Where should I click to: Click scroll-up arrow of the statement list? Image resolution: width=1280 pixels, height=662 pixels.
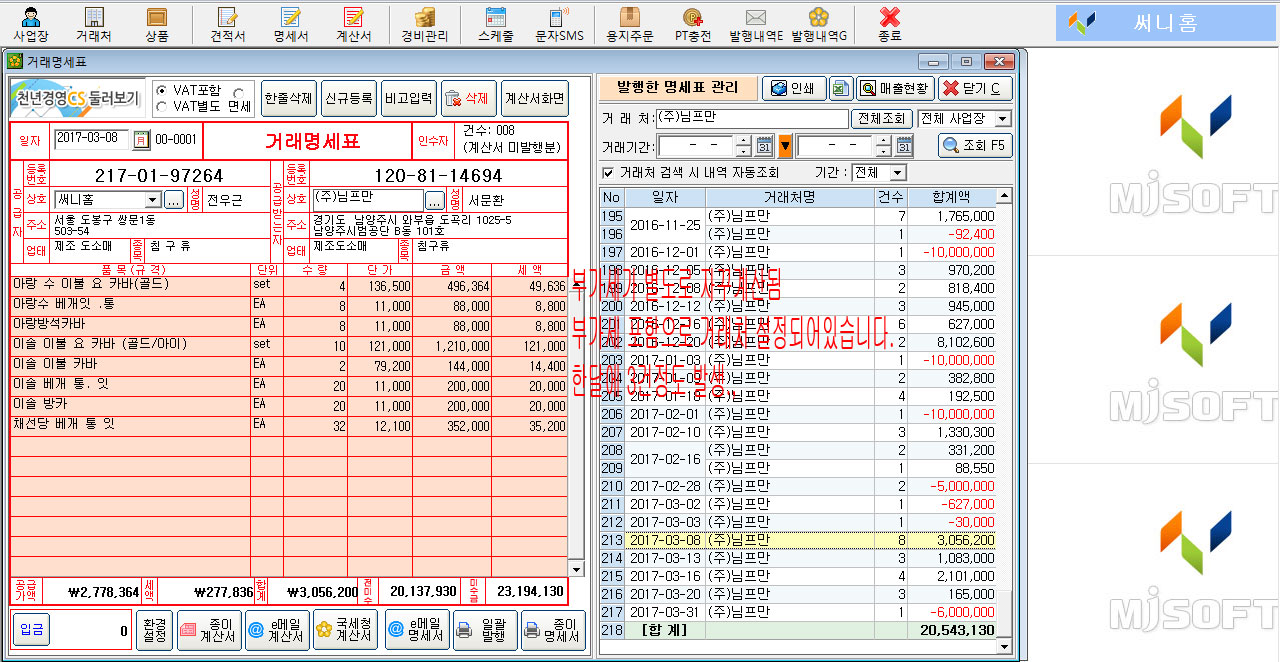click(1004, 197)
